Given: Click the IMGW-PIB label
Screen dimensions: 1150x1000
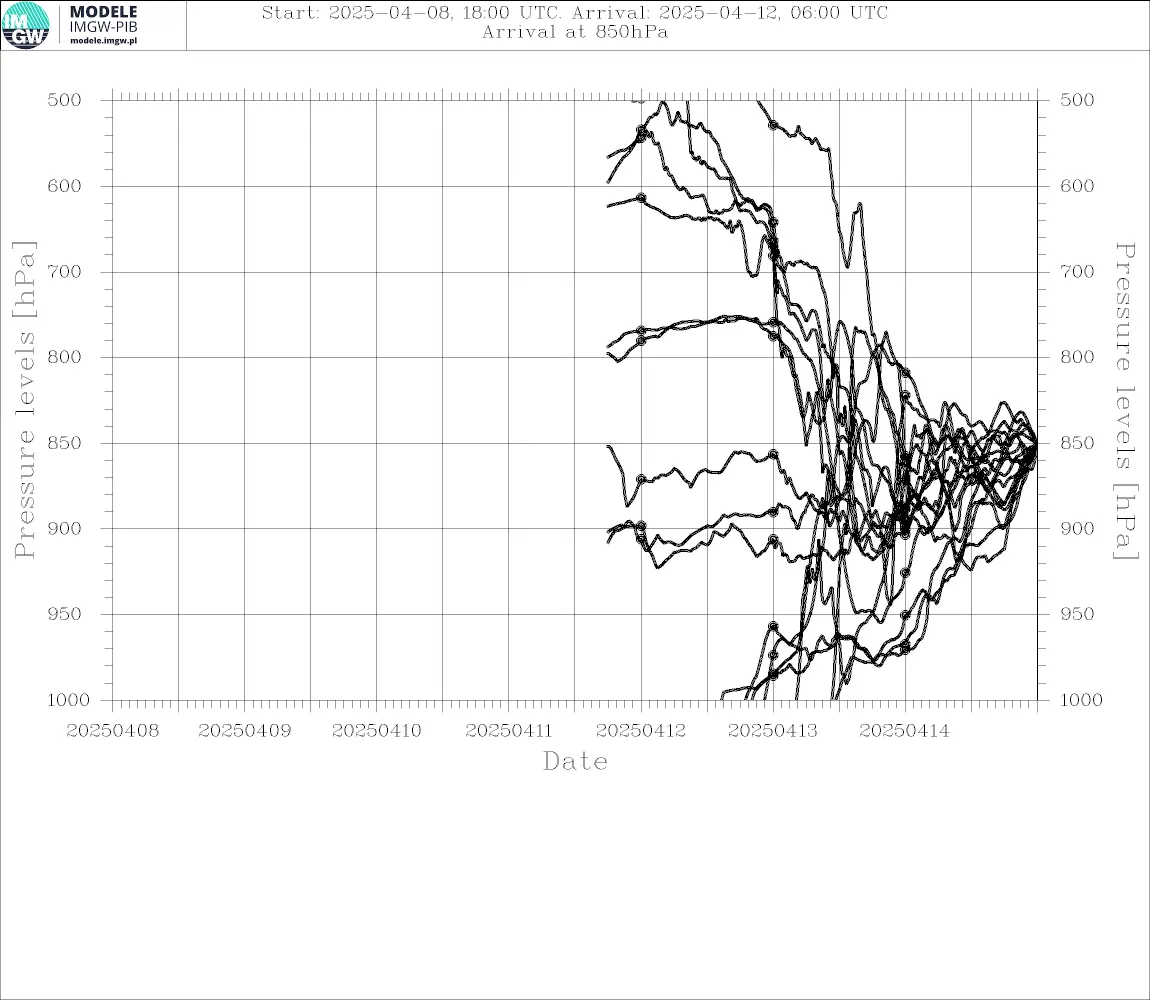Looking at the screenshot, I should (103, 27).
